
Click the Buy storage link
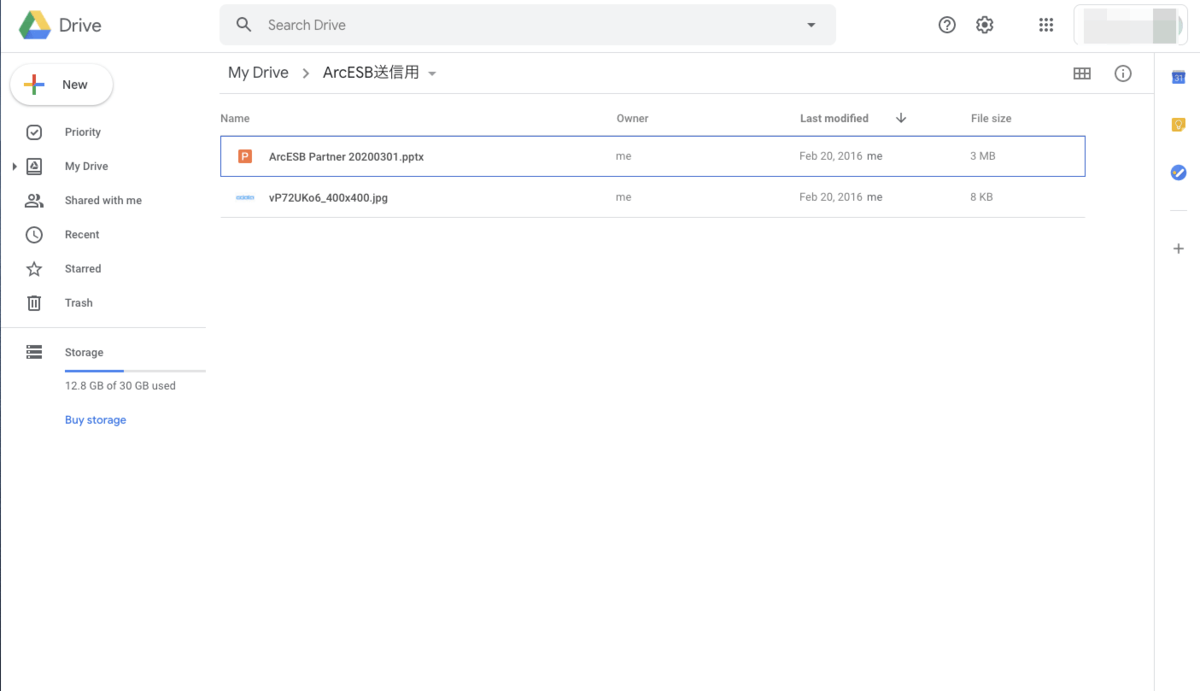(95, 420)
